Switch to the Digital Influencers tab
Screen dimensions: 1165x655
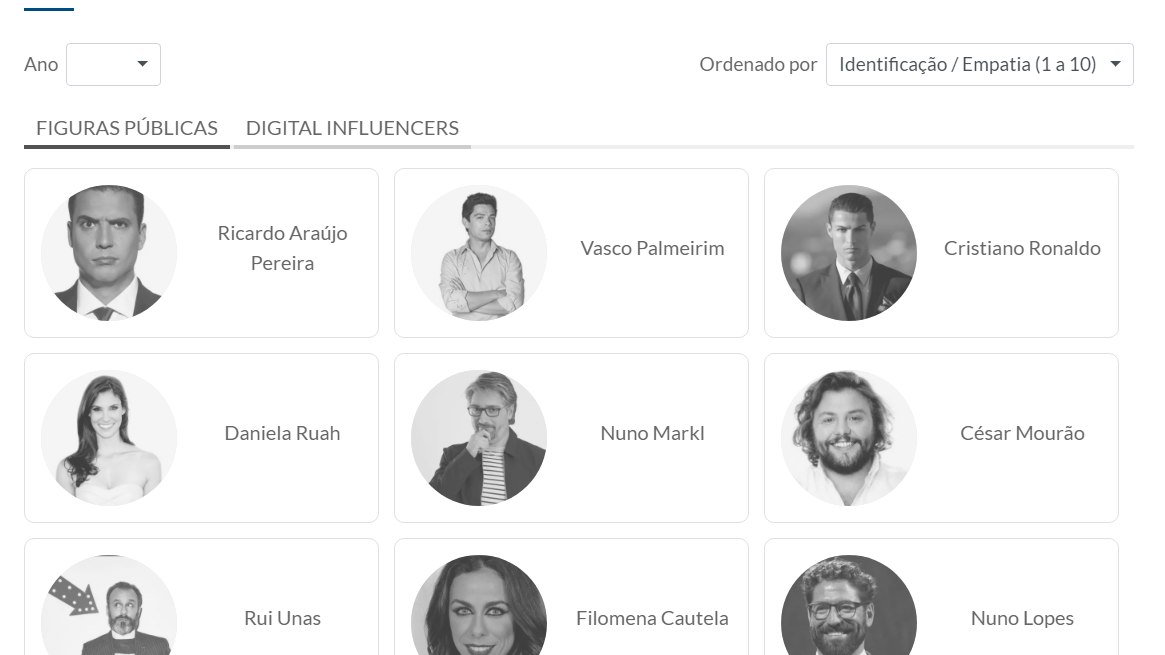coord(352,128)
